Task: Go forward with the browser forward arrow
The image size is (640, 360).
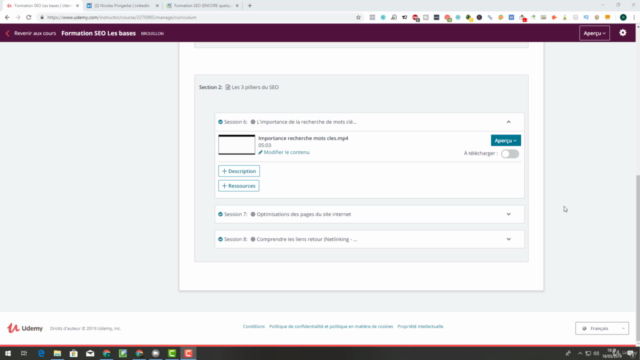Action: [18, 18]
